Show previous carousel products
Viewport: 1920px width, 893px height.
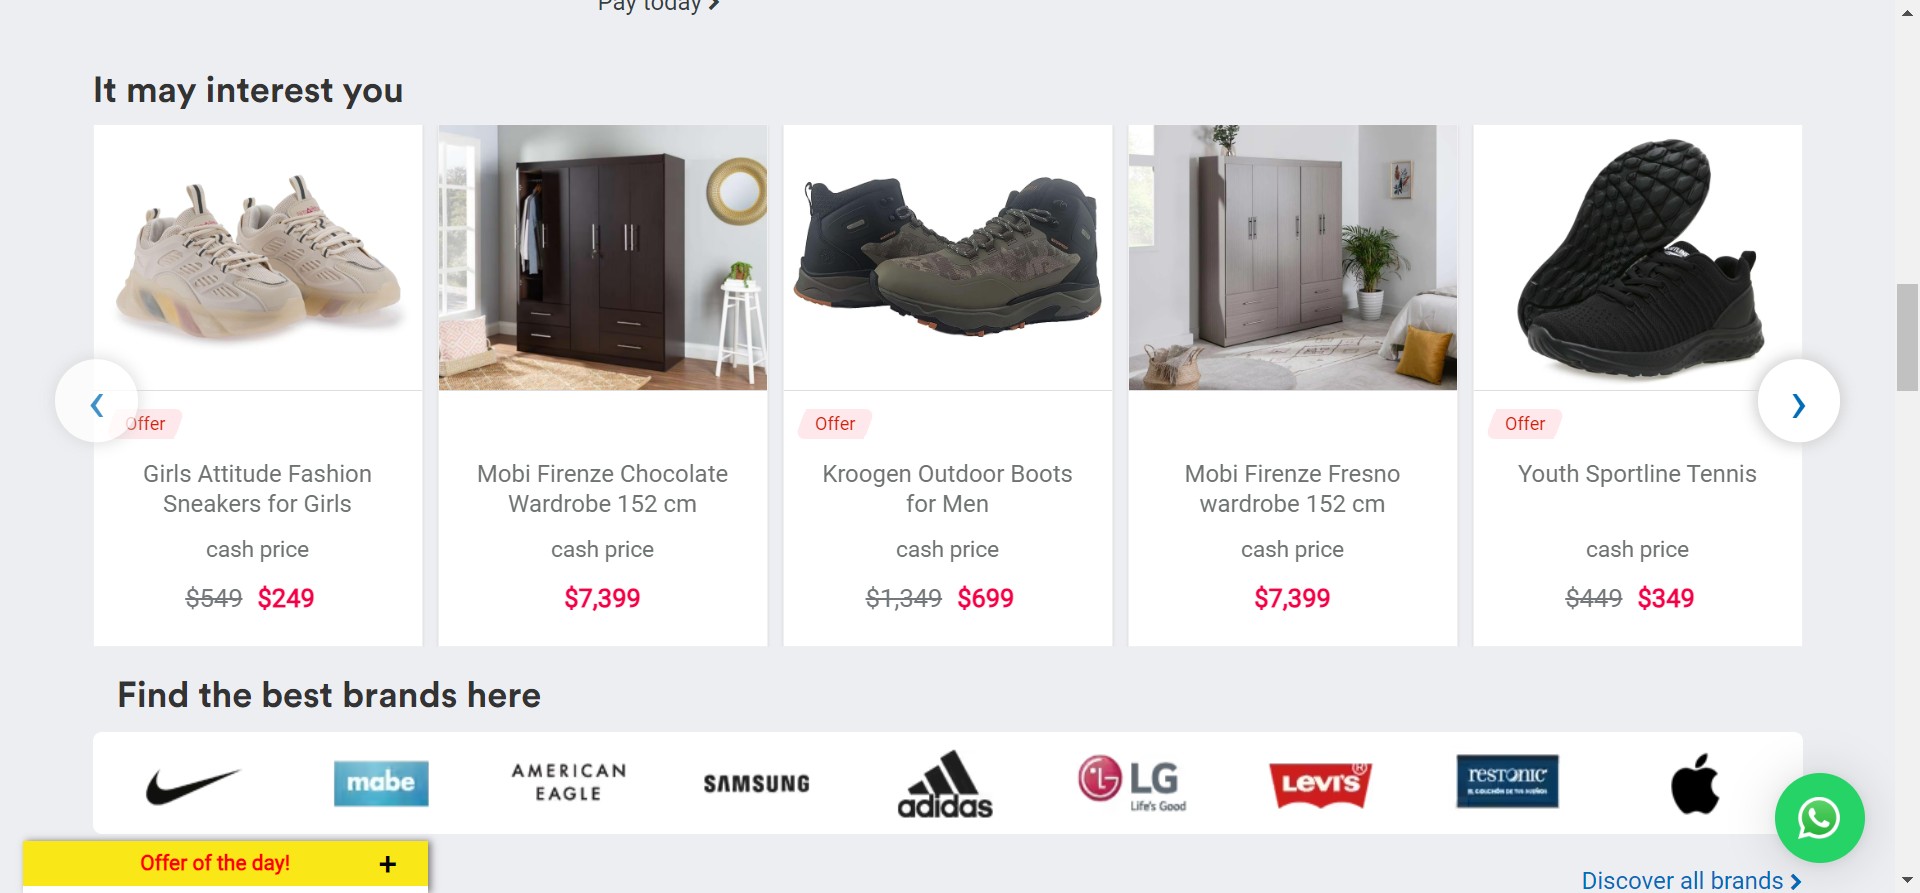click(96, 402)
